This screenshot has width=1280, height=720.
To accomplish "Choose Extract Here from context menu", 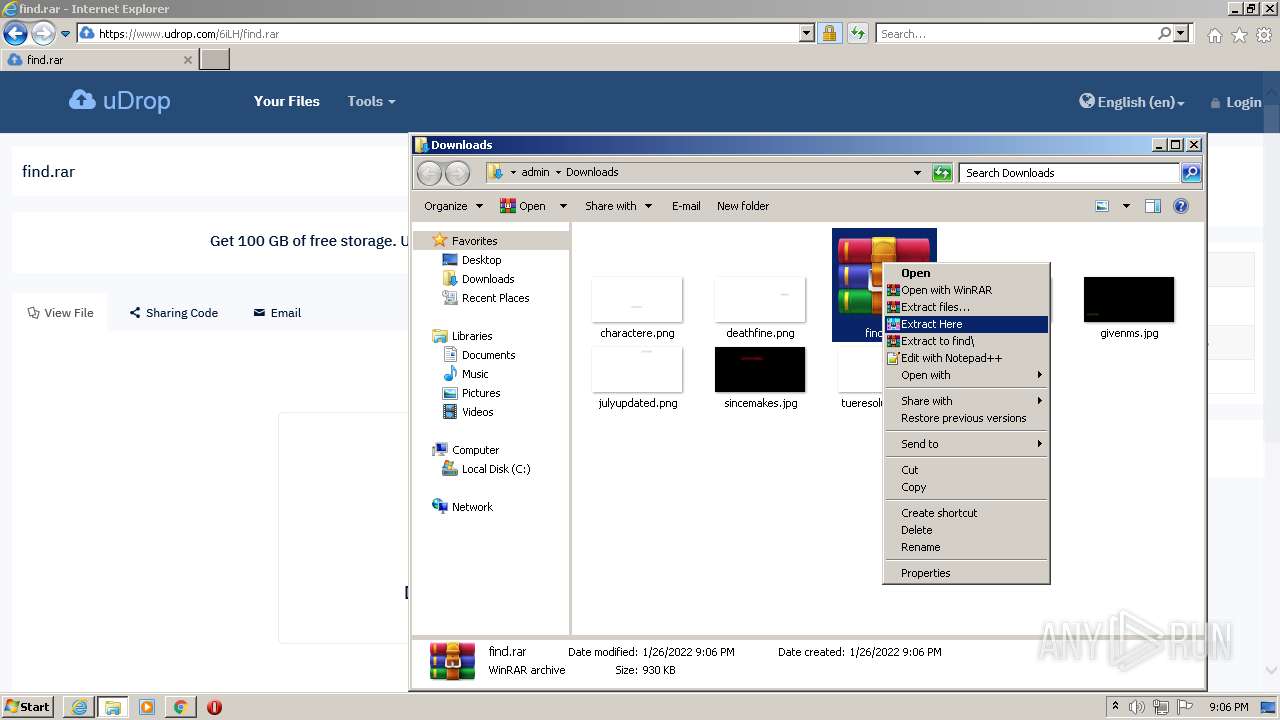I will (x=966, y=324).
